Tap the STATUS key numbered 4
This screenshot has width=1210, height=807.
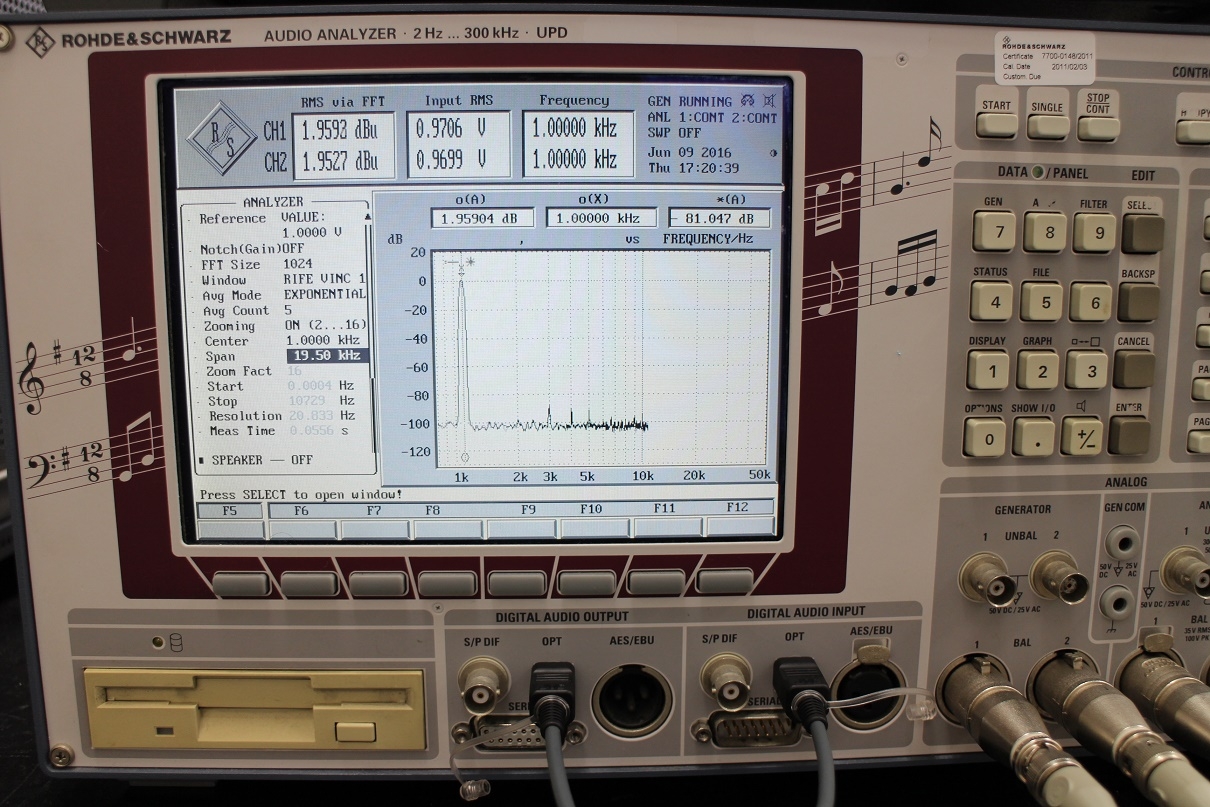pos(991,301)
